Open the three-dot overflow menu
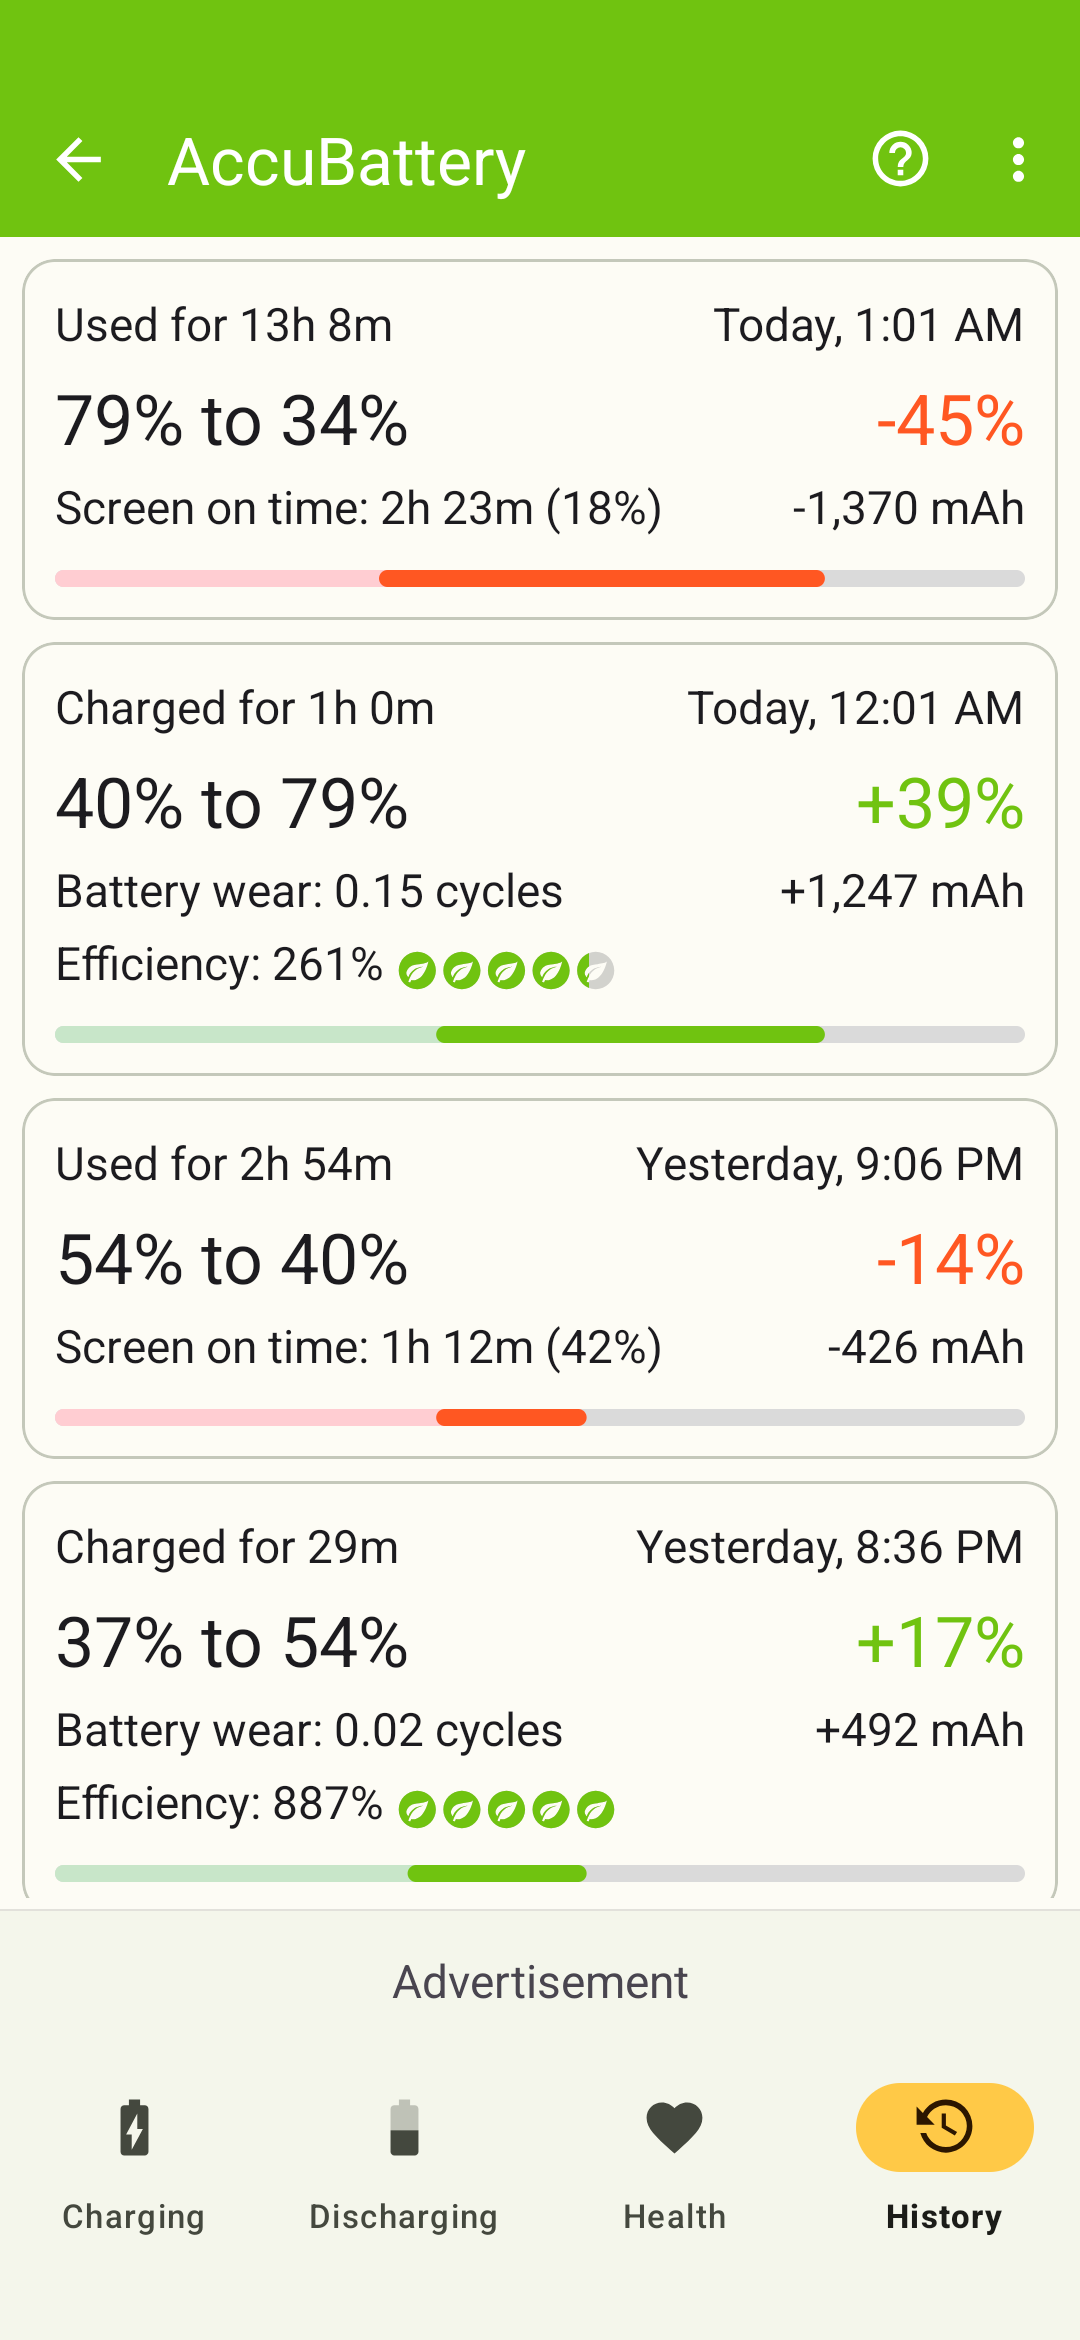 1018,160
